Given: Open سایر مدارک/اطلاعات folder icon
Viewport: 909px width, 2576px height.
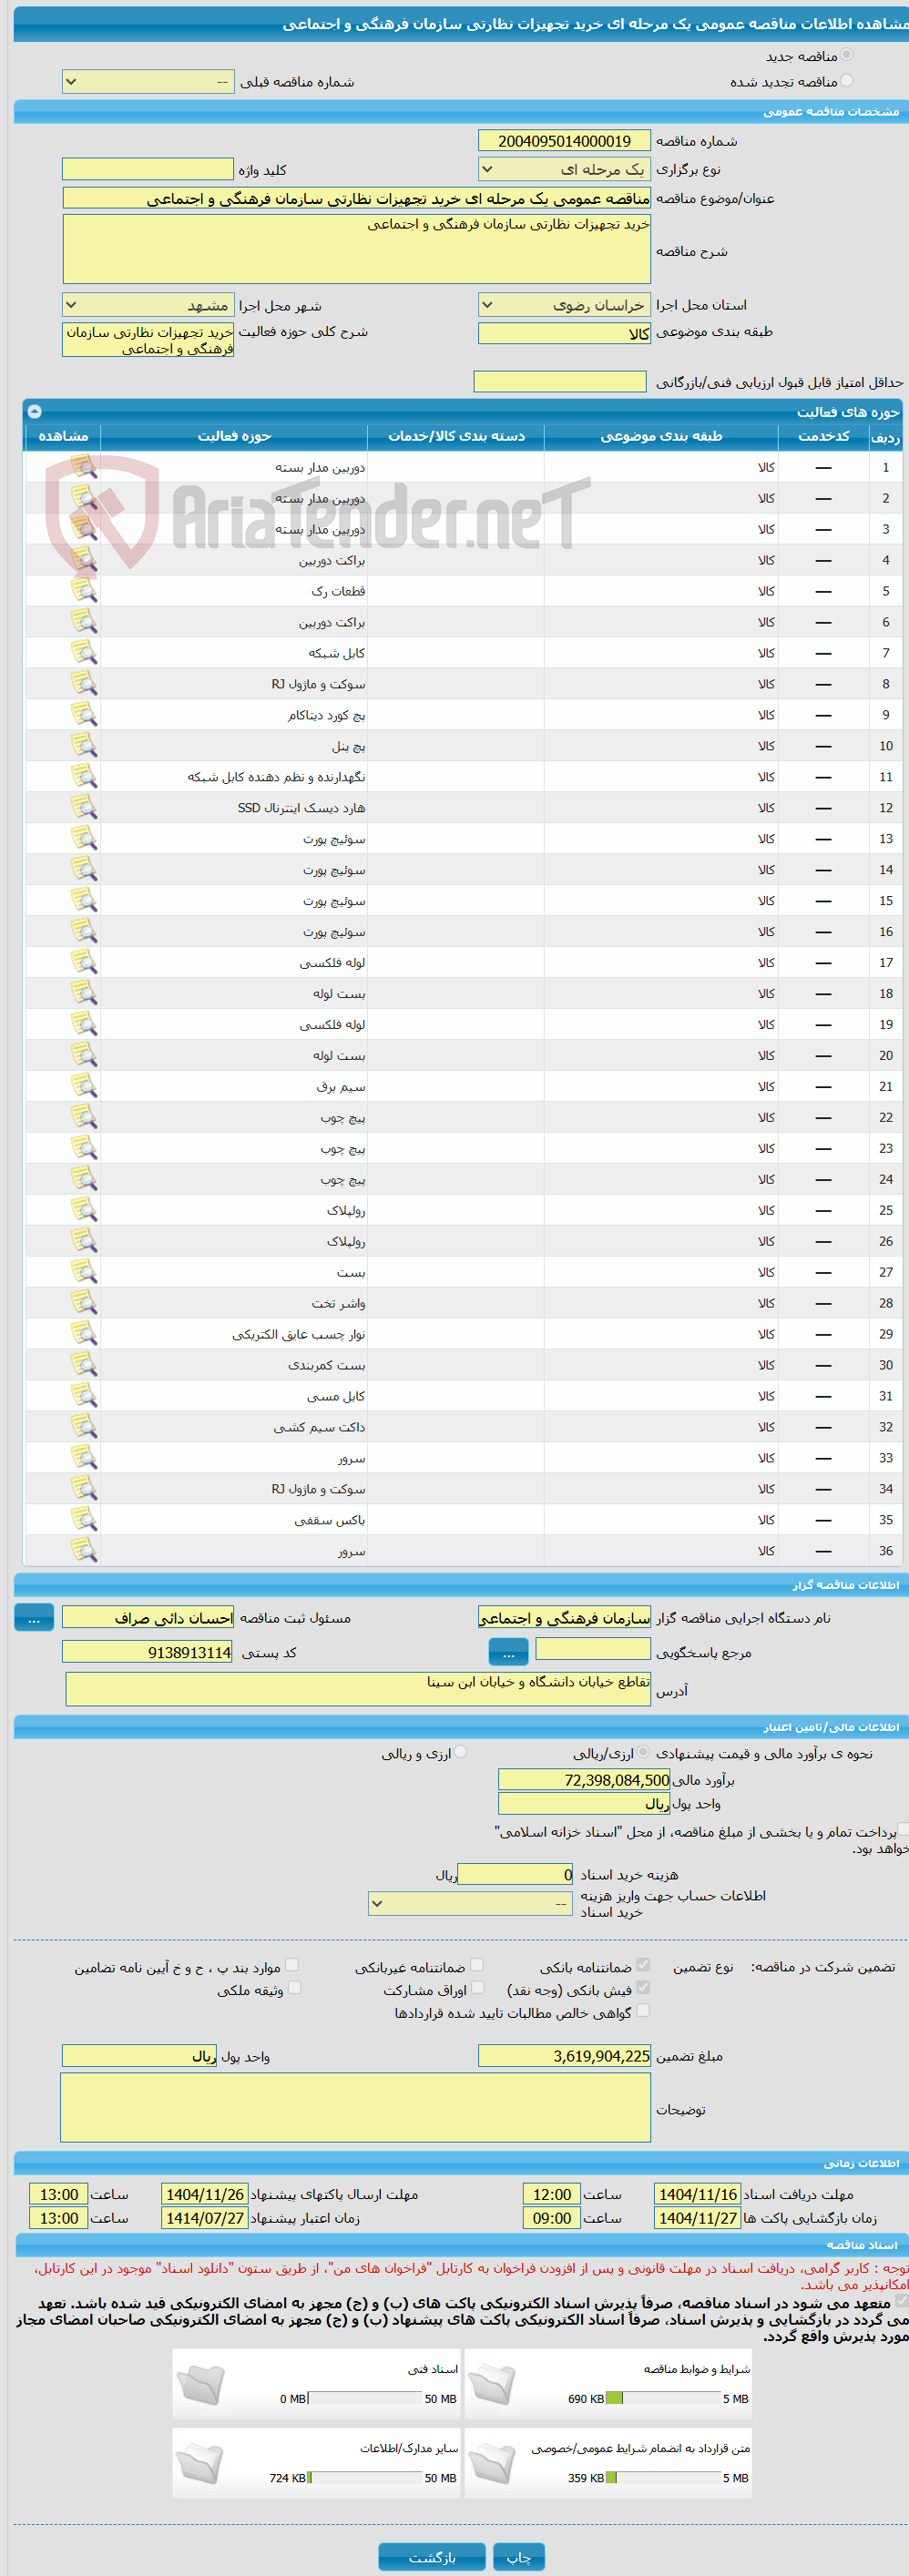Looking at the screenshot, I should tap(200, 2464).
